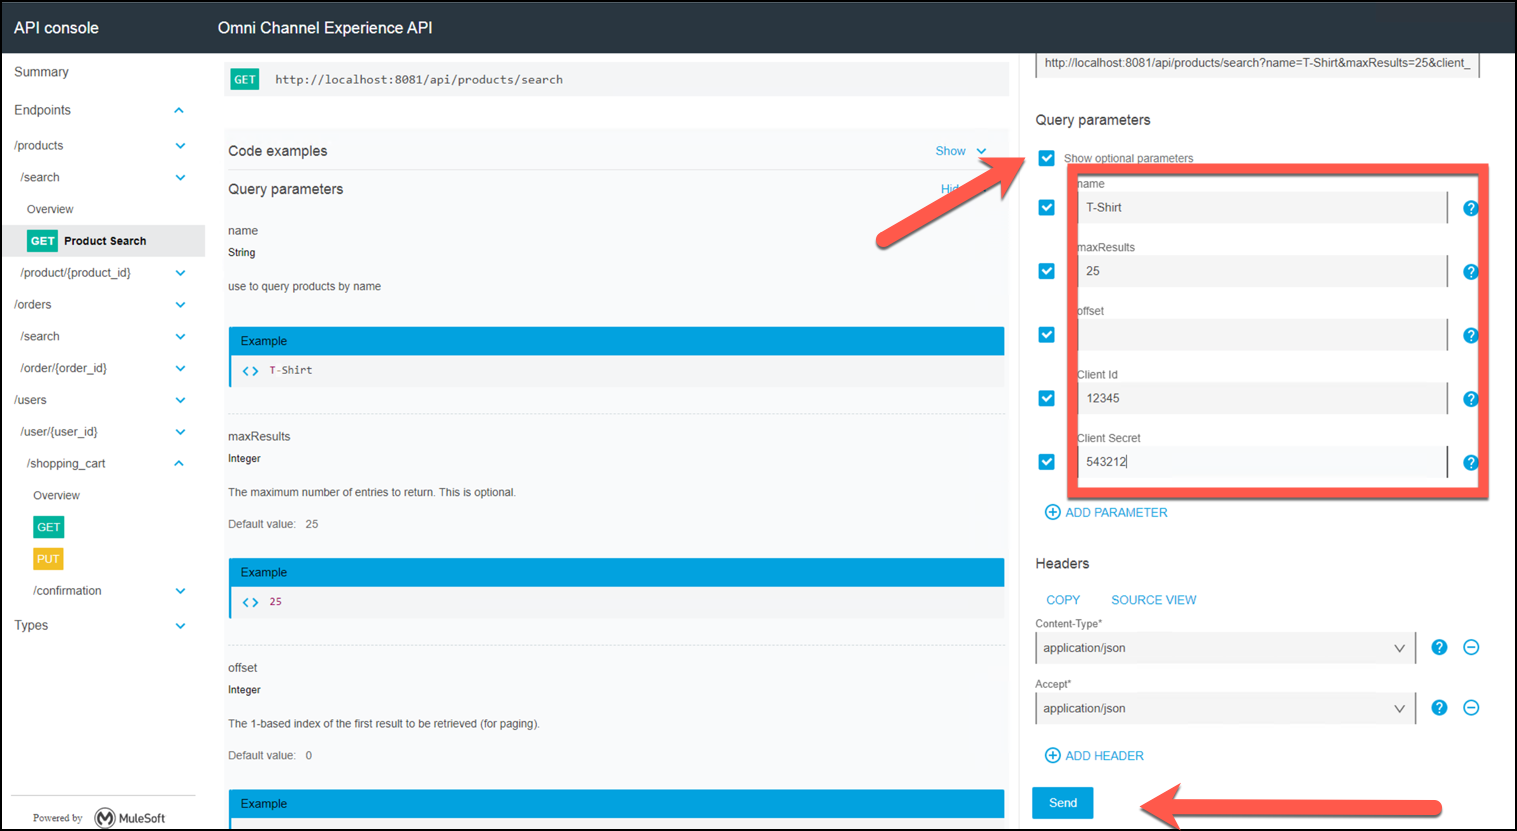Expand the Types section
This screenshot has width=1517, height=831.
click(180, 626)
